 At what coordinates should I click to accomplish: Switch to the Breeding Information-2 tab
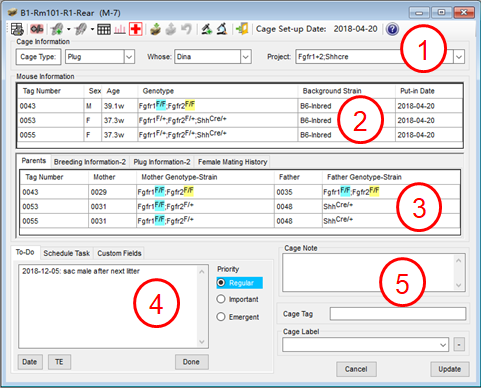click(x=90, y=162)
